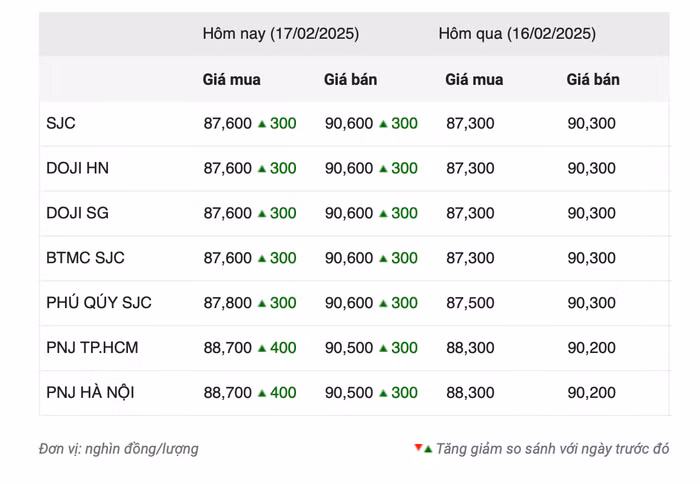
Task: Click the Đơn vị: nghìn đồng/lượng note
Action: coord(119,449)
